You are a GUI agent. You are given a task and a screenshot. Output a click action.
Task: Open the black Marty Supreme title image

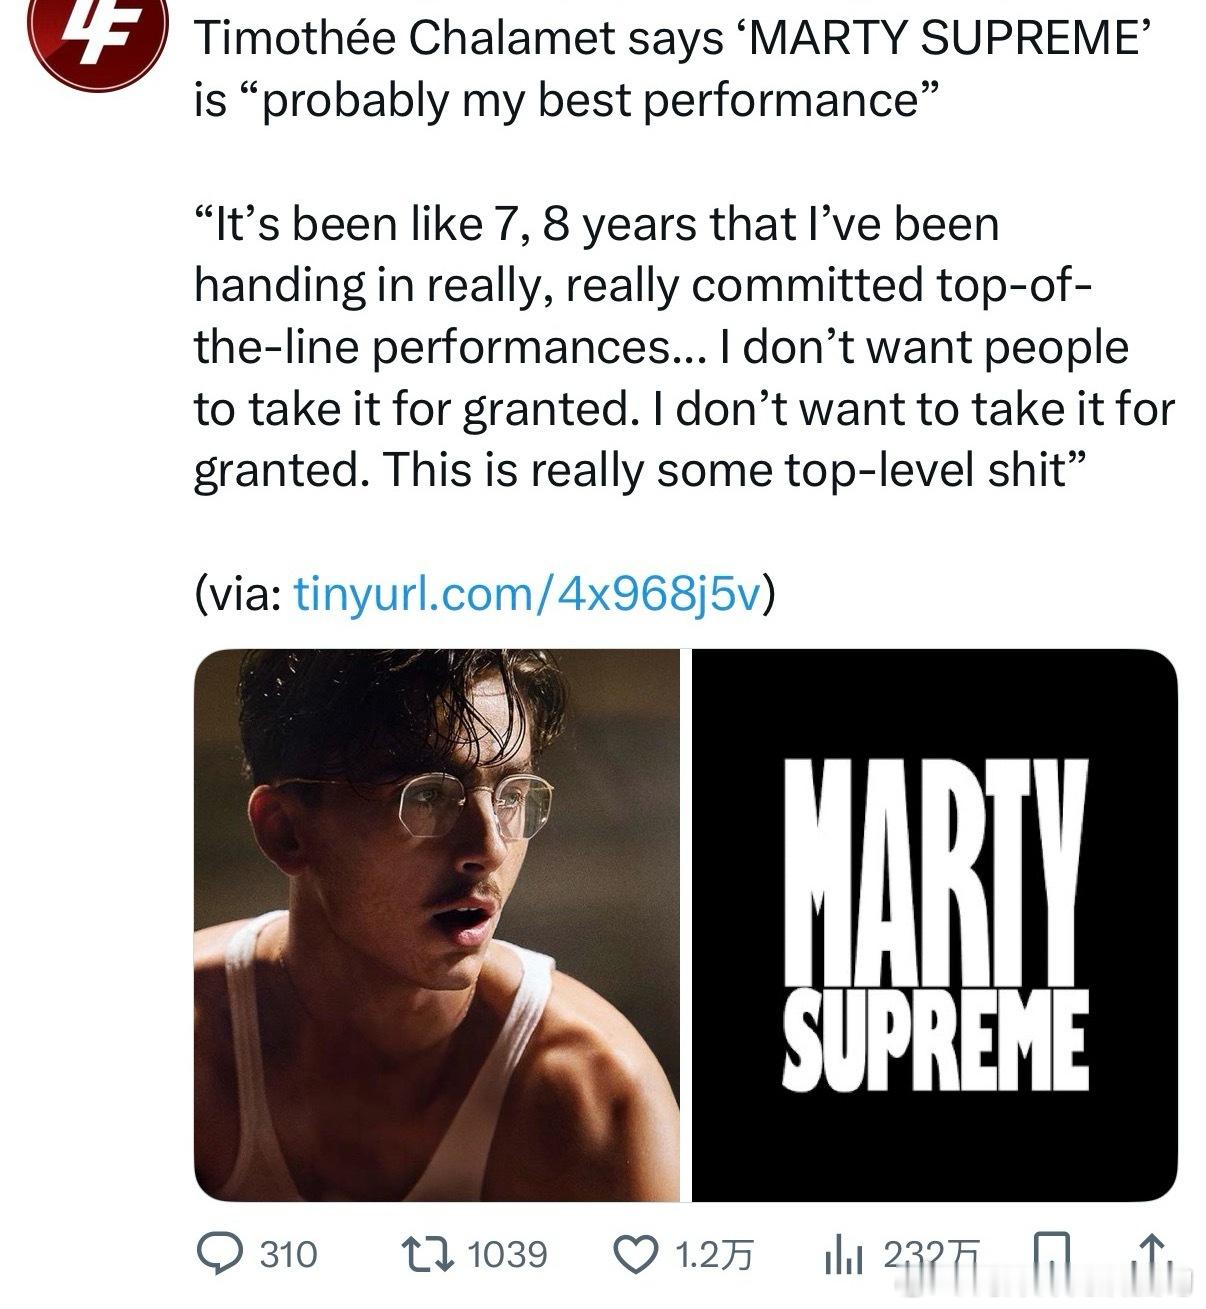(934, 924)
